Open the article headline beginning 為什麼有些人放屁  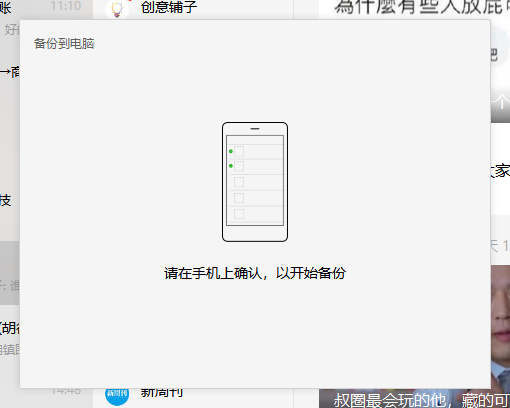tap(422, 7)
